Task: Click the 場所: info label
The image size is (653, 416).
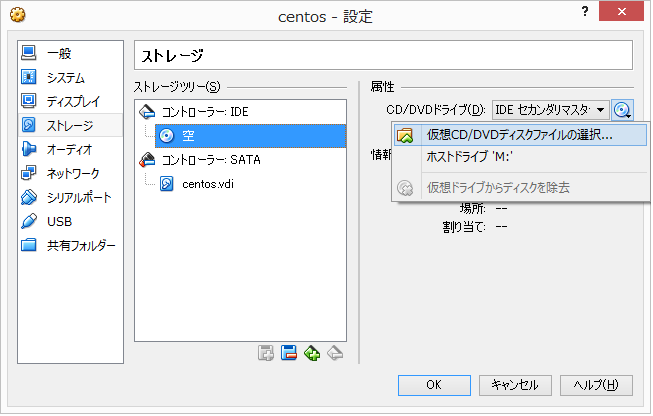Action: 473,208
